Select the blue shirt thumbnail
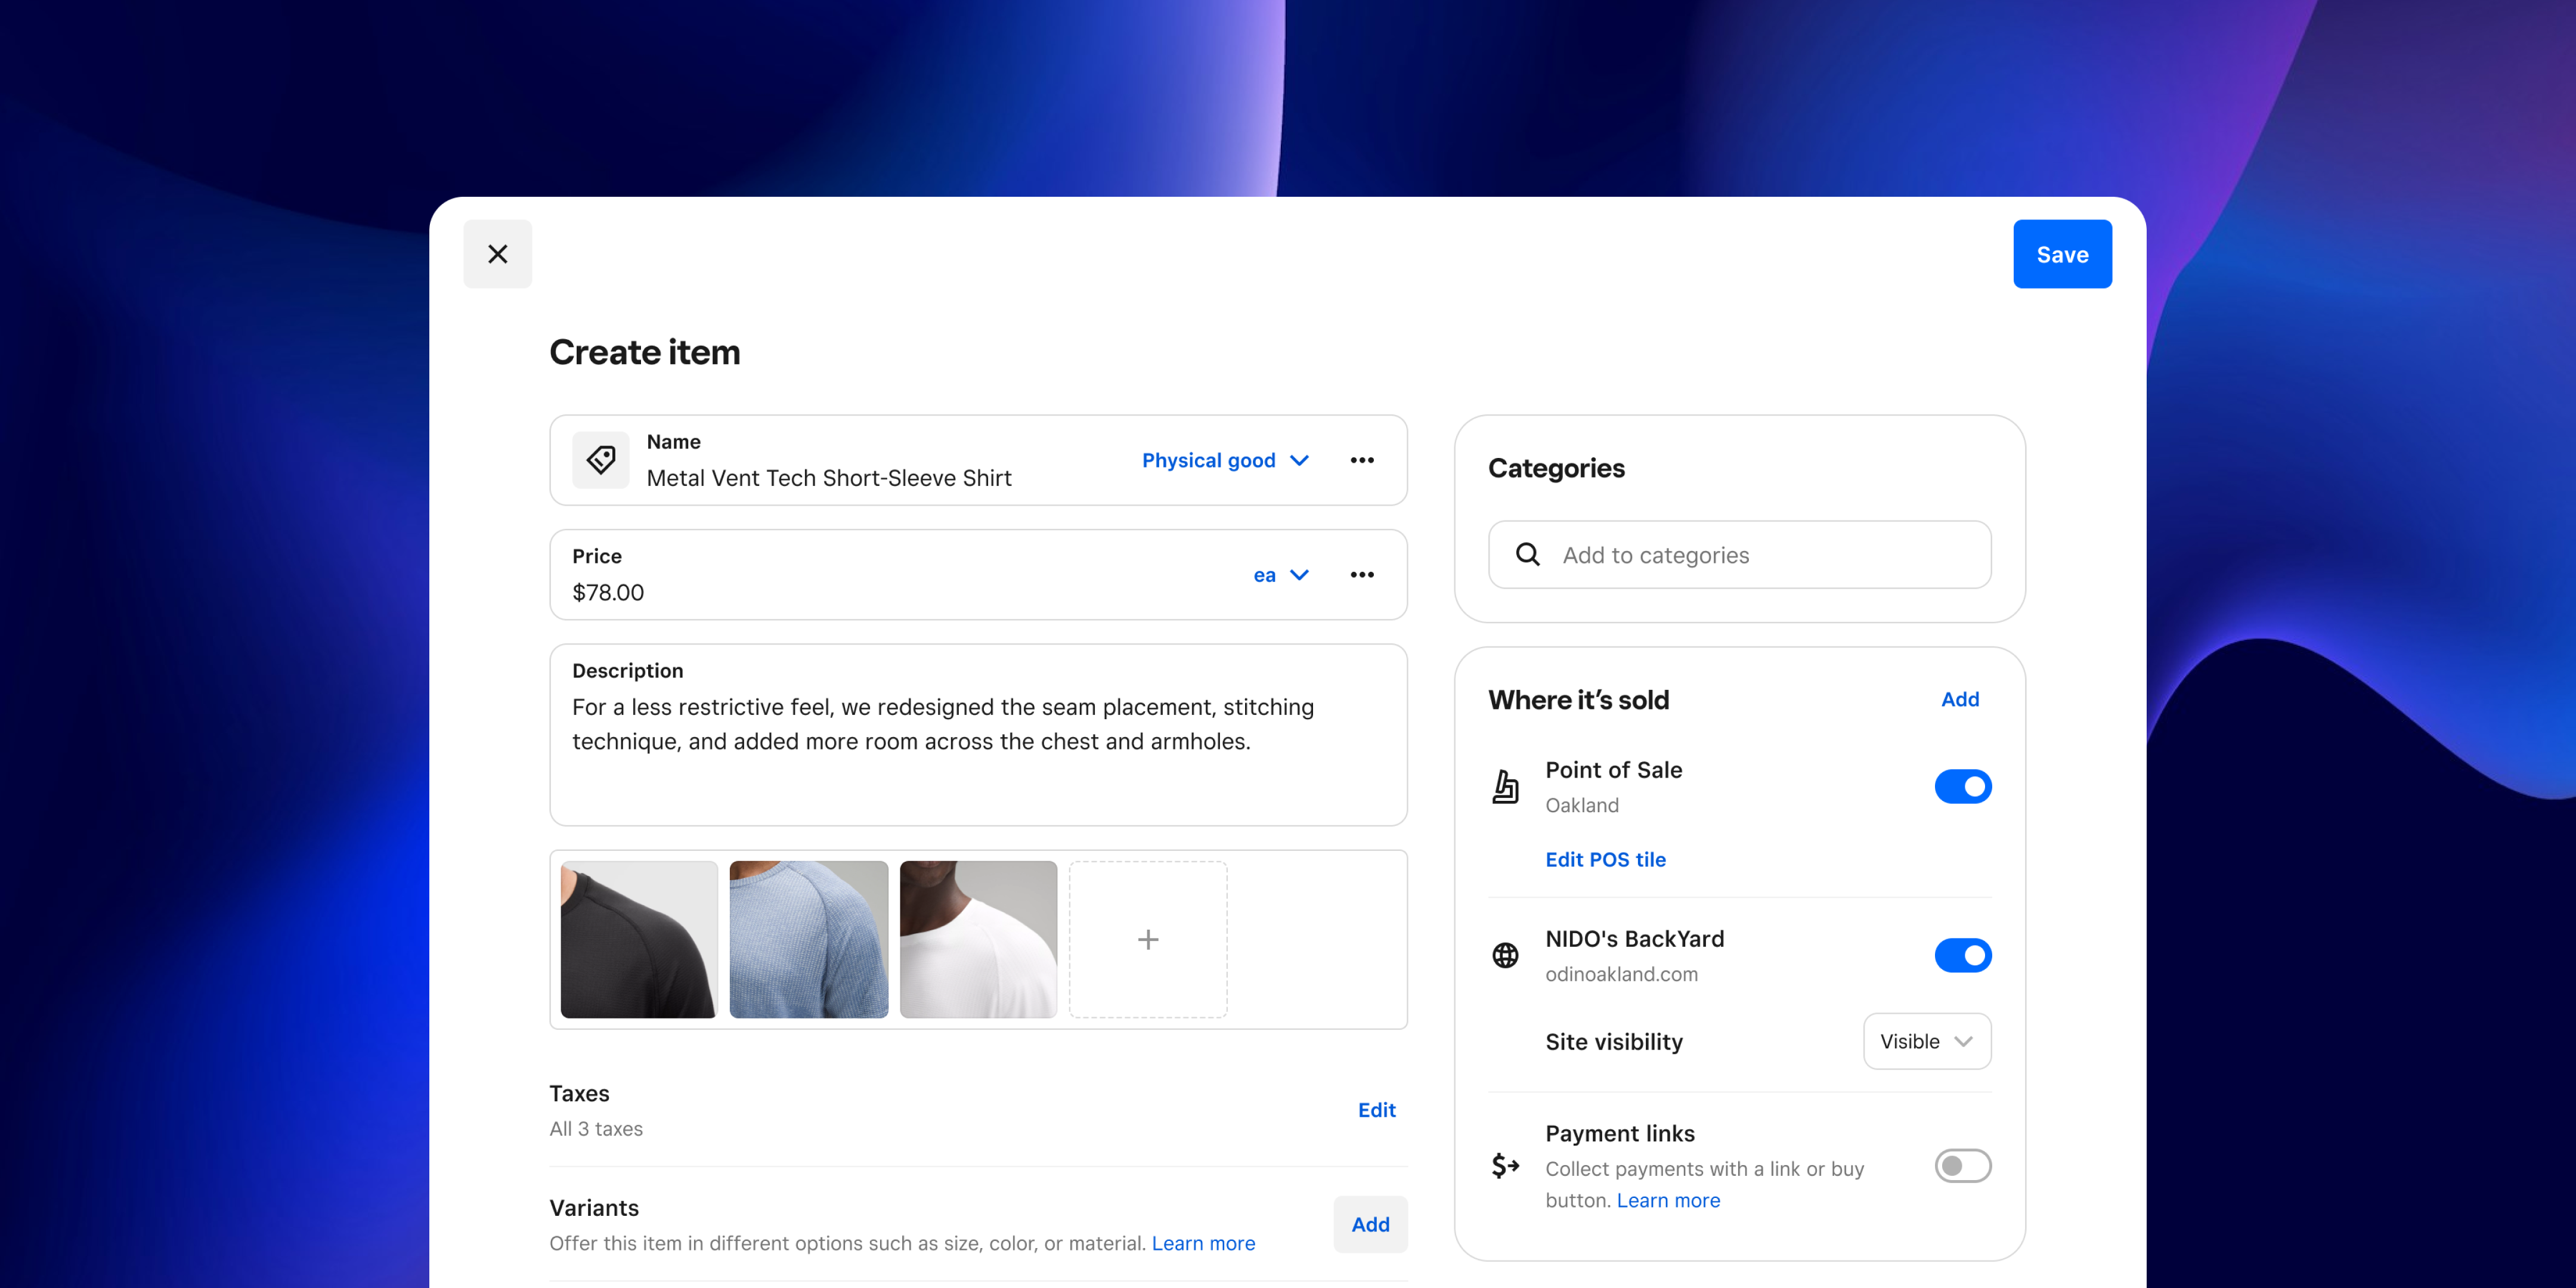This screenshot has height=1288, width=2576. pyautogui.click(x=809, y=940)
